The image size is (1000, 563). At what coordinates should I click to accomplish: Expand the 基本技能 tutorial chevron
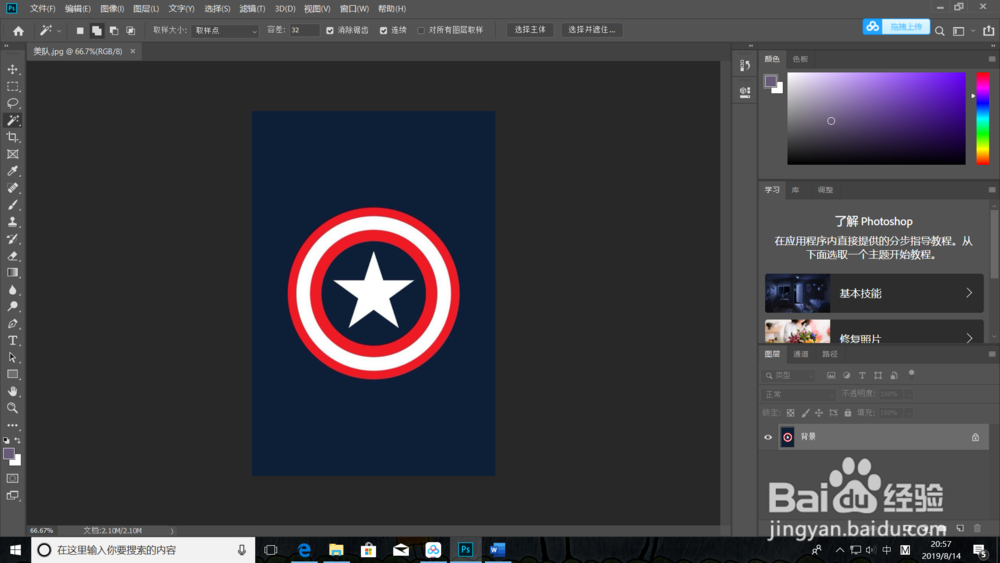[969, 293]
